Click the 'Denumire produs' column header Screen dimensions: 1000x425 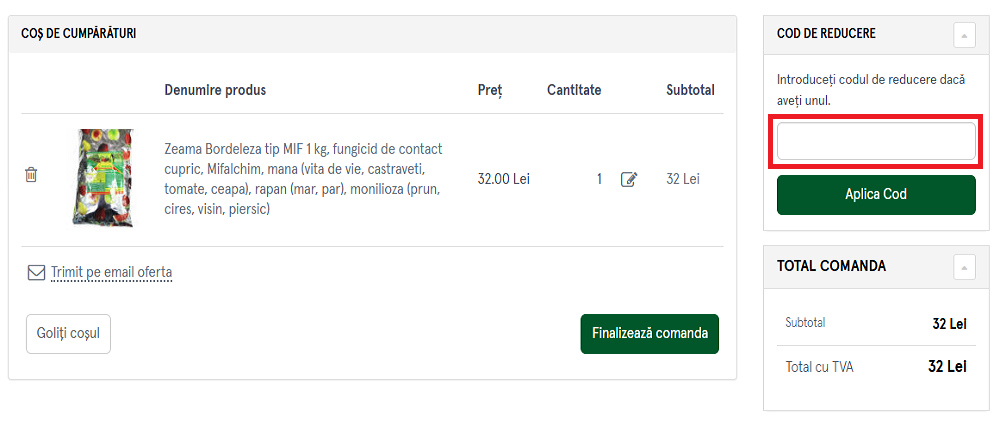pyautogui.click(x=215, y=90)
